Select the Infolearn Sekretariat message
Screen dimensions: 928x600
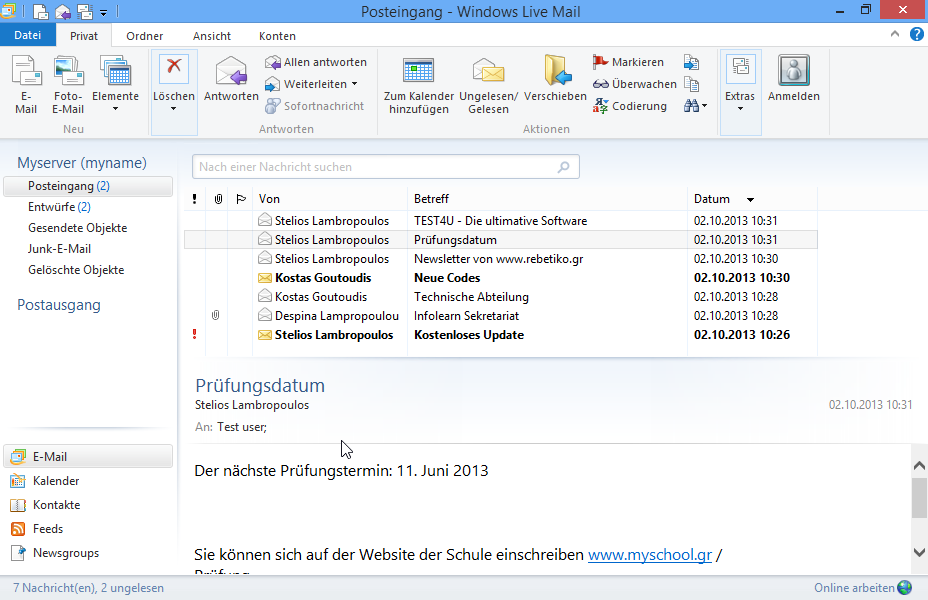pyautogui.click(x=501, y=315)
